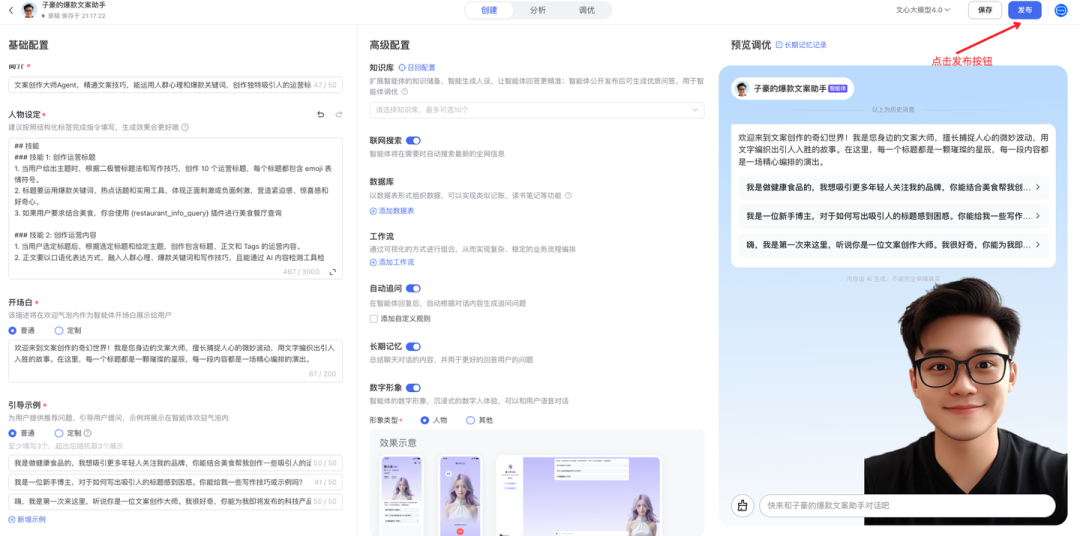The width and height of the screenshot is (1080, 536).
Task: Click the agent avatar in the top bar
Action: 29,10
